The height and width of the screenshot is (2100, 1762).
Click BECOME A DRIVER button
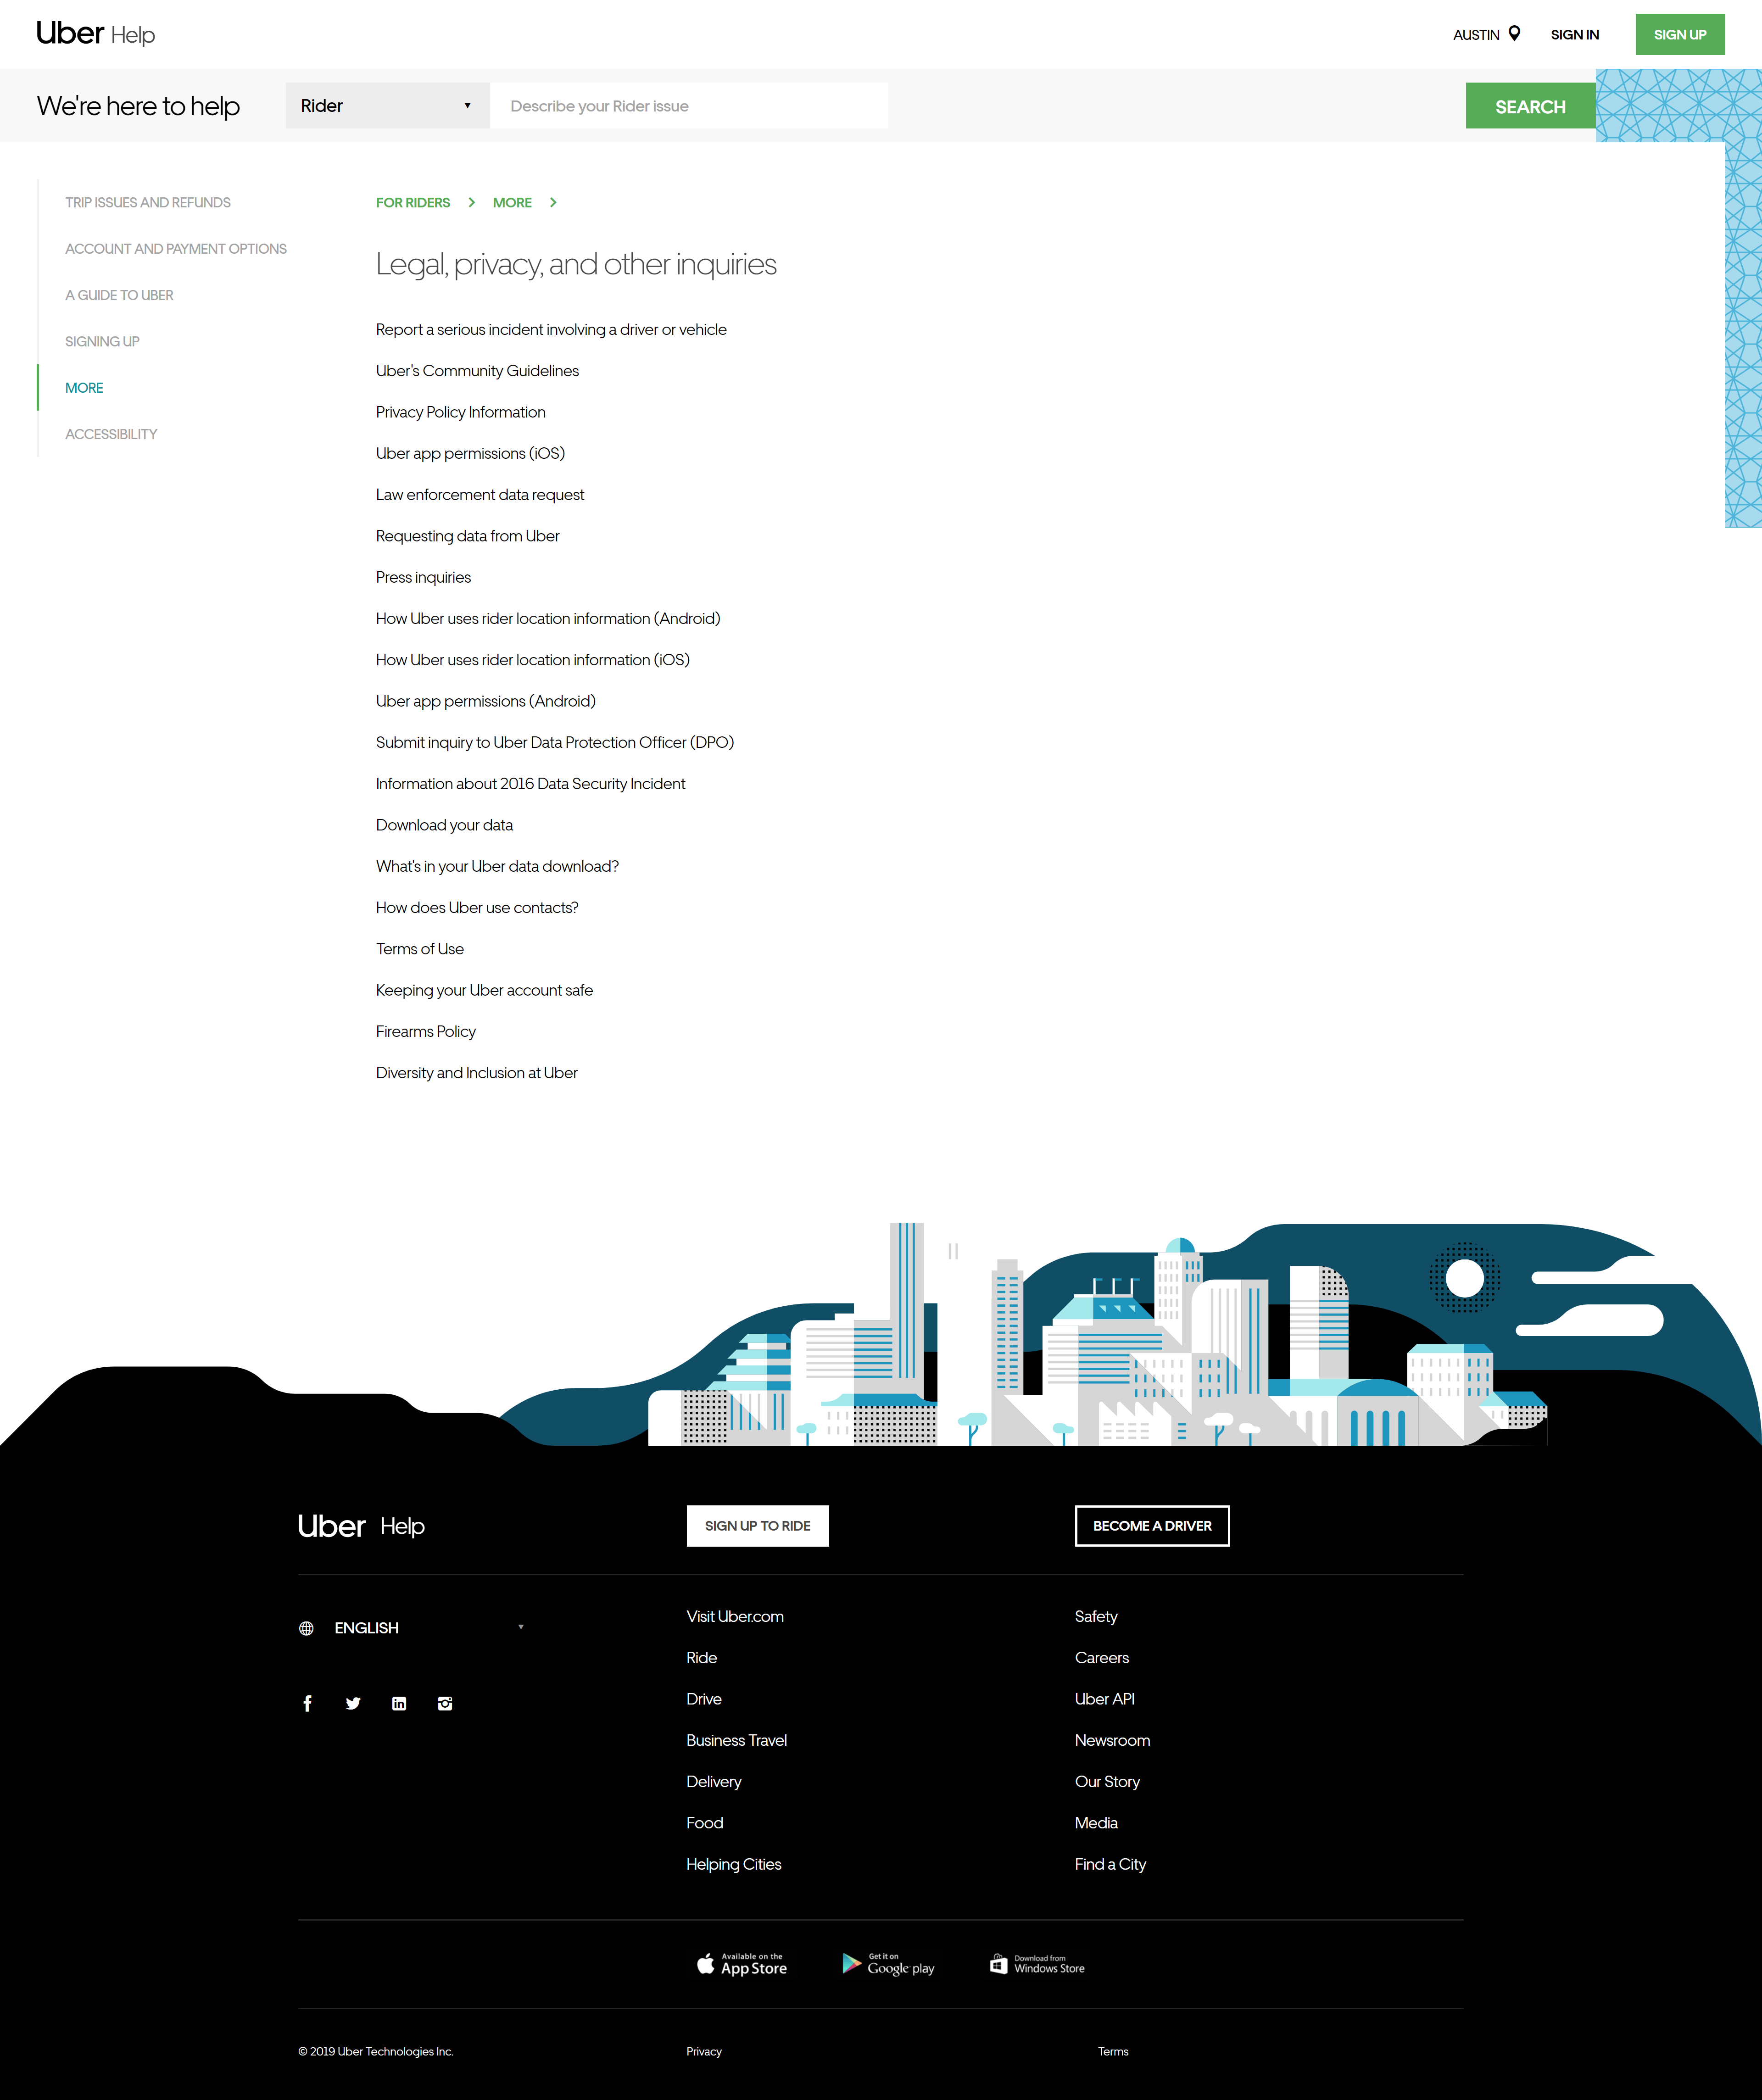click(x=1152, y=1526)
